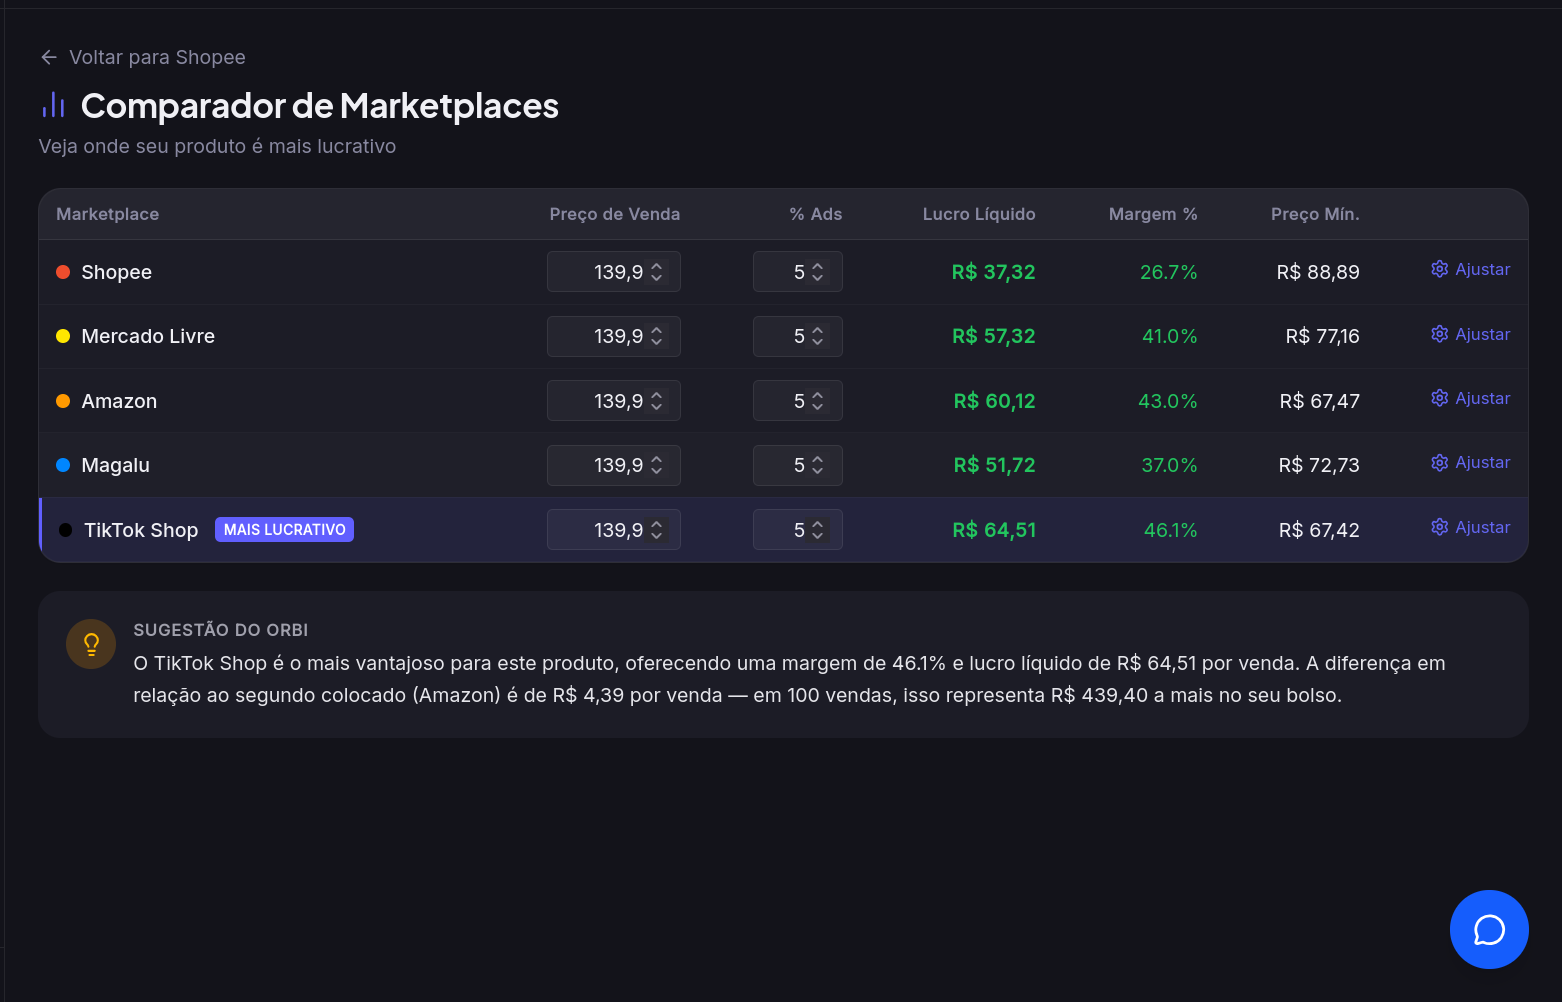
Task: Click the Shopee price stepper arrows
Action: 657,272
